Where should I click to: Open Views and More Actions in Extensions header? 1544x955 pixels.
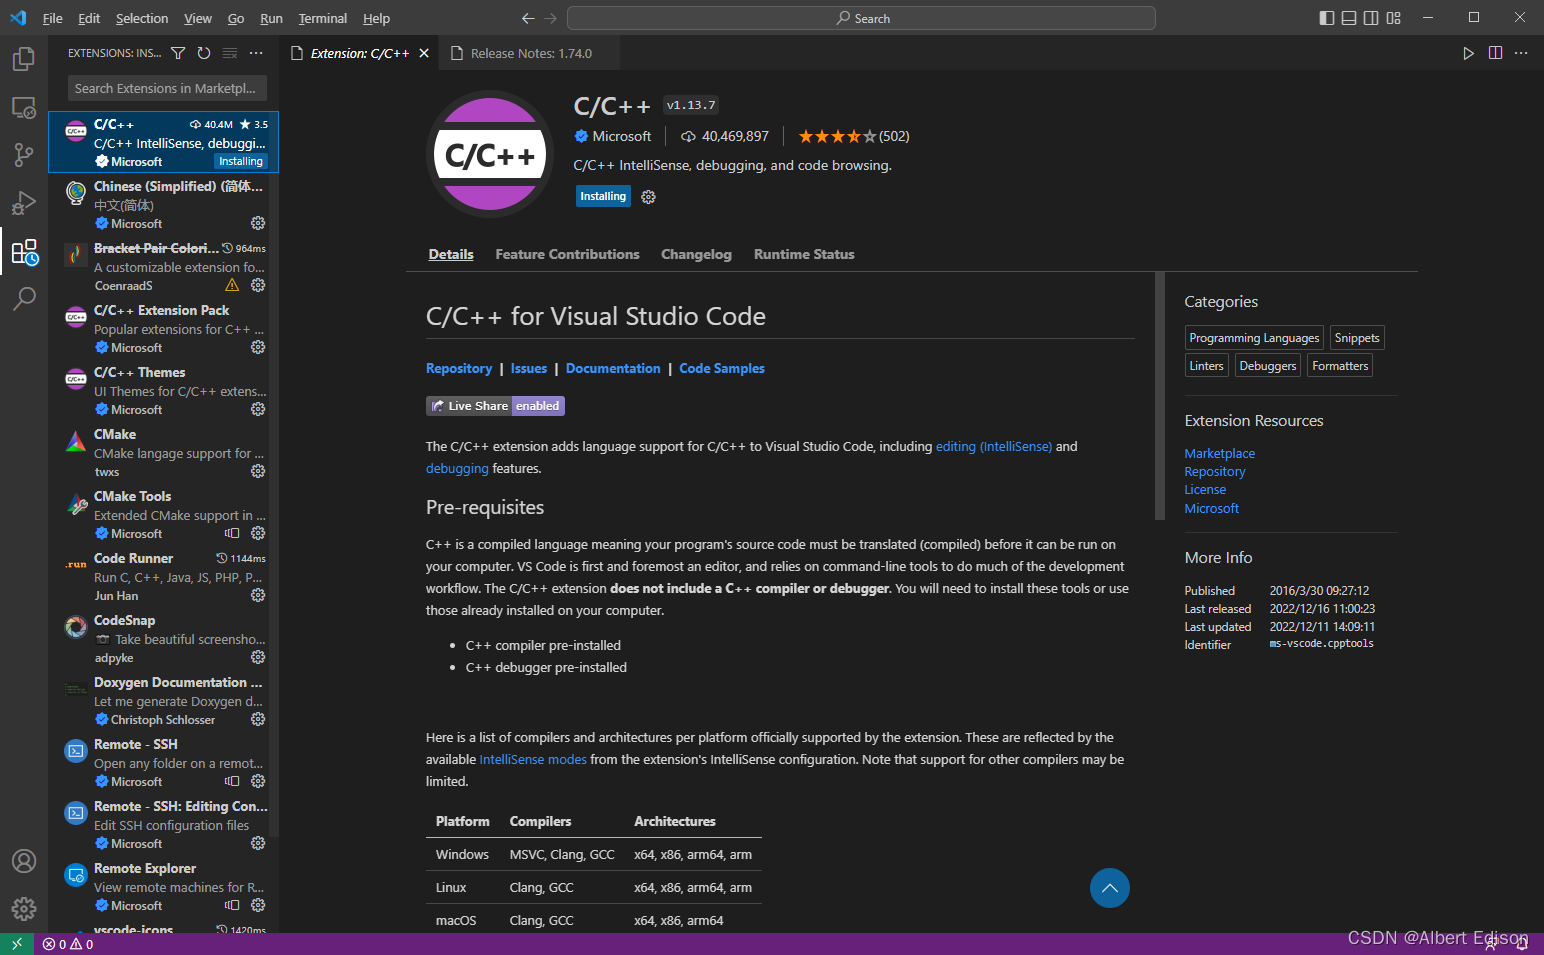pos(256,53)
